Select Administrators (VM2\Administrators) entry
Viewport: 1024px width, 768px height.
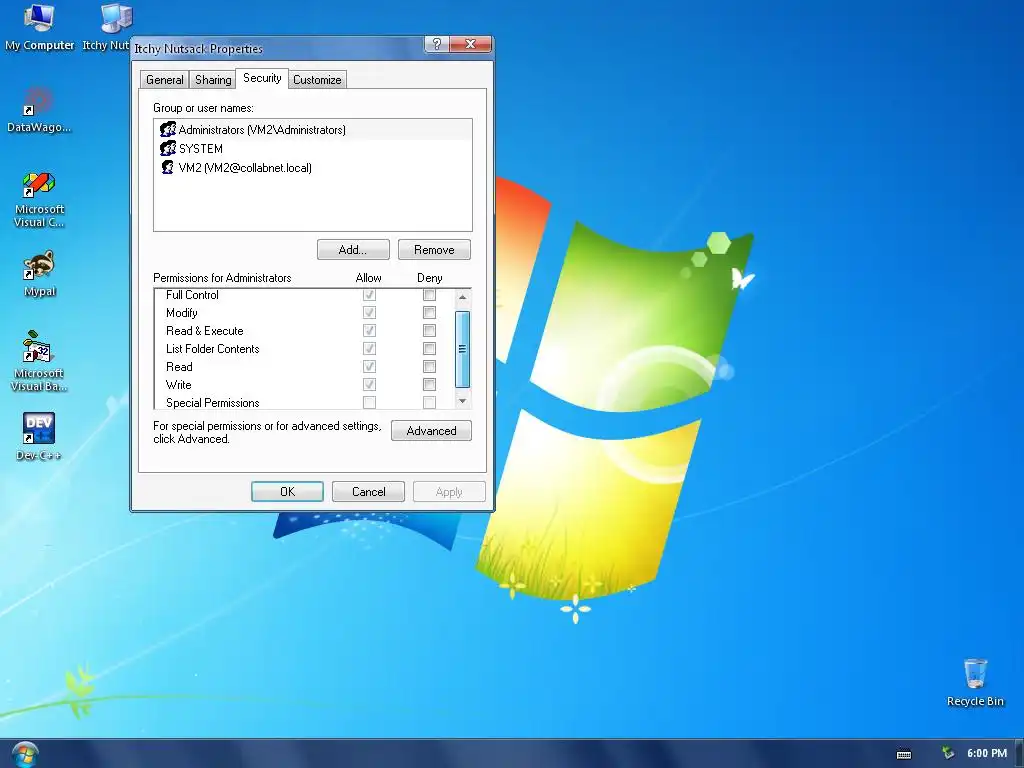coord(313,129)
